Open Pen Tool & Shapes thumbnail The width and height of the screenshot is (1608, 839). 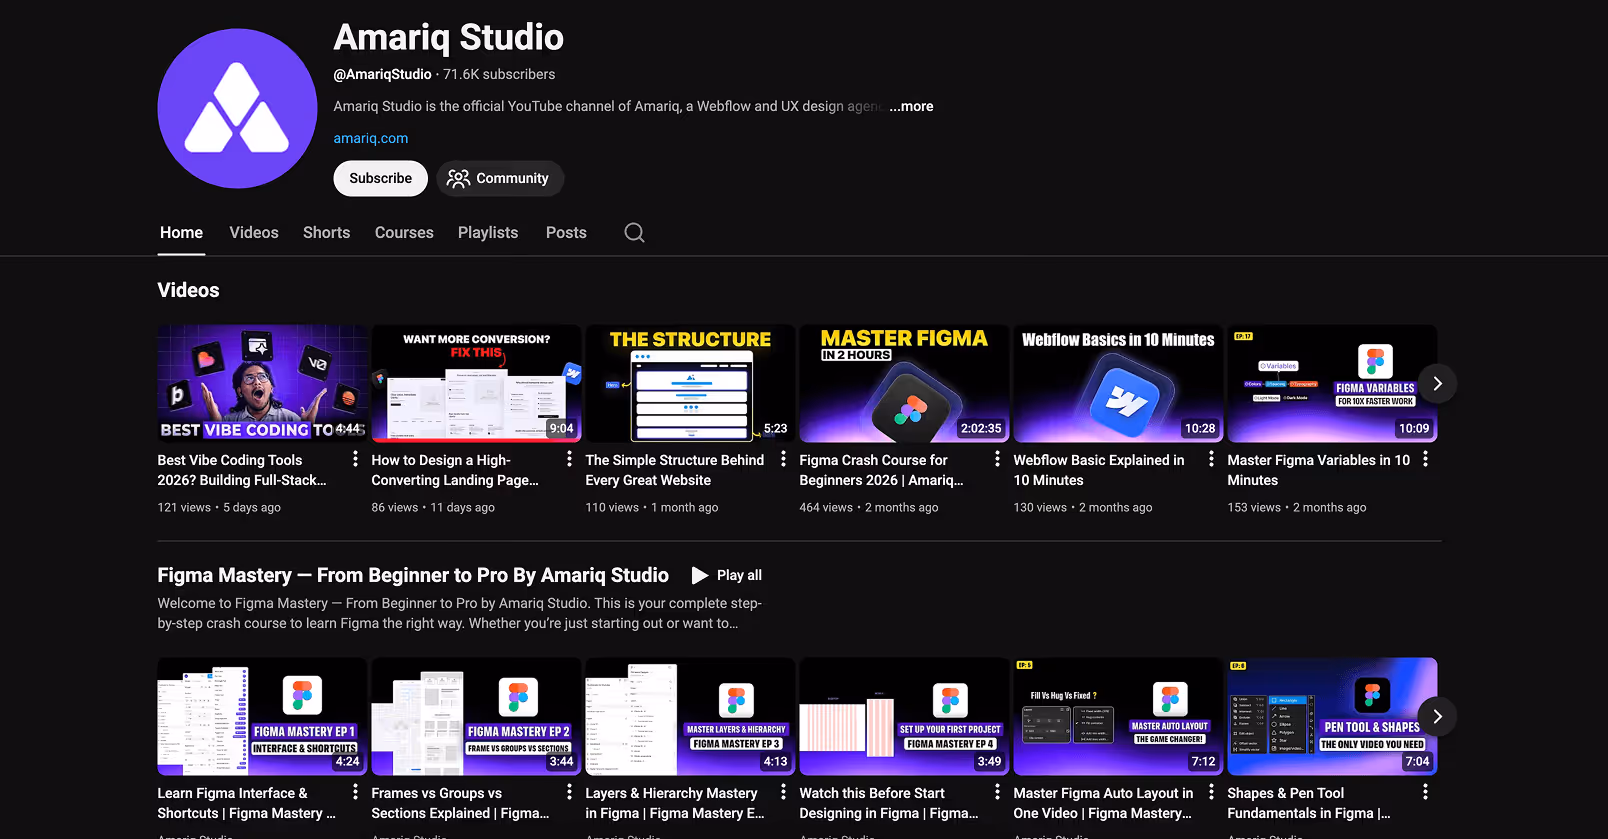1332,716
